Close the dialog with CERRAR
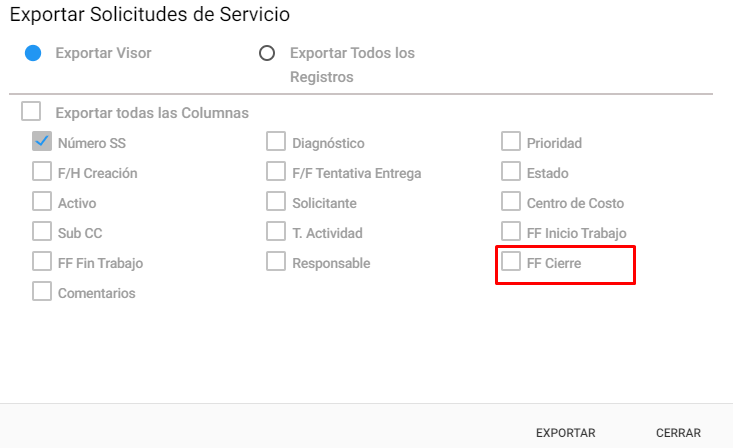 [x=678, y=433]
